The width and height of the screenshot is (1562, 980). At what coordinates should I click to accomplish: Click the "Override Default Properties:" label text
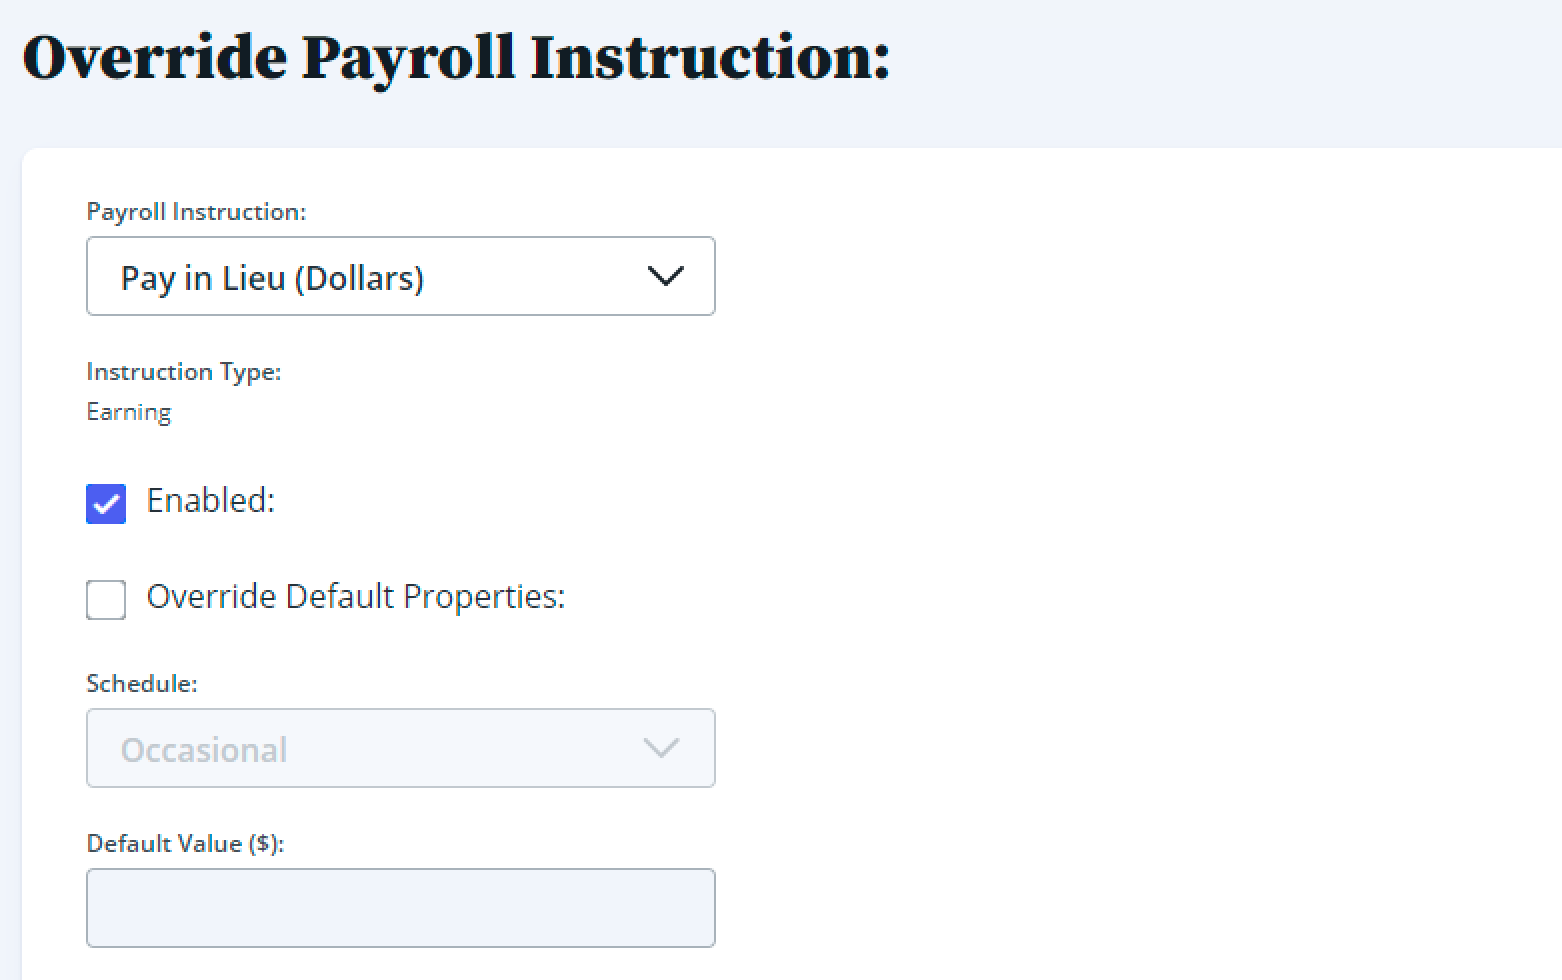(356, 596)
